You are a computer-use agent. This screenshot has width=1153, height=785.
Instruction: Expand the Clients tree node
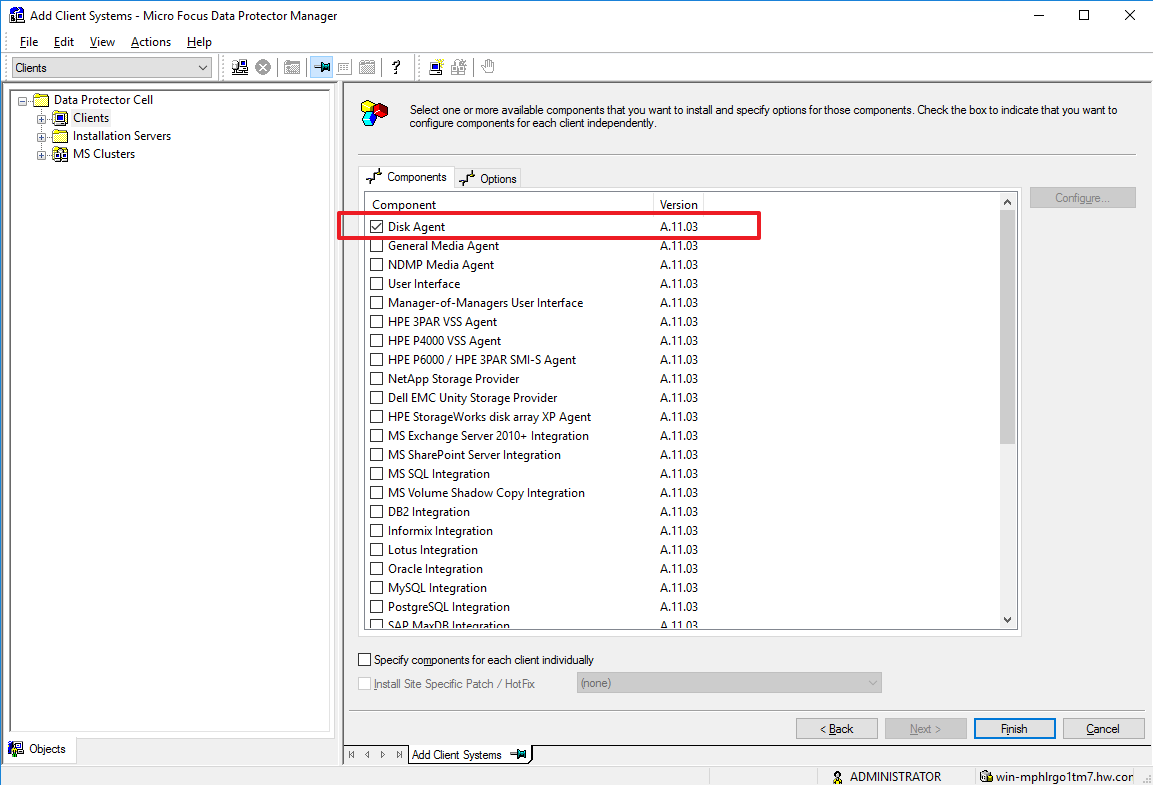(42, 119)
